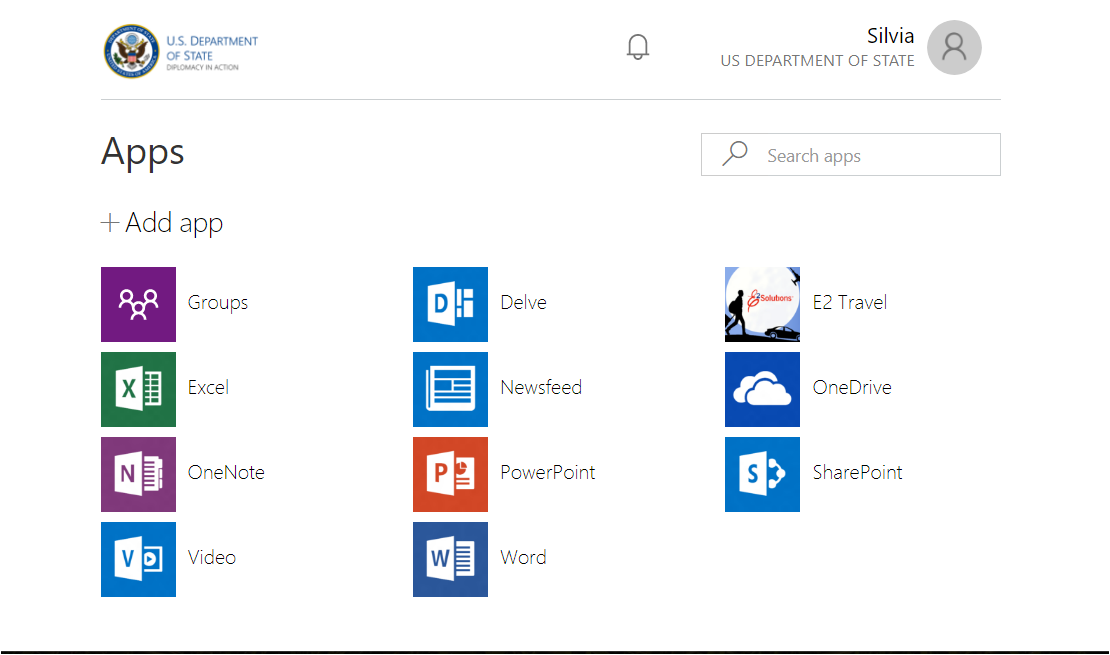Image resolution: width=1110 pixels, height=655 pixels.
Task: Click the OneNote label
Action: tap(226, 472)
